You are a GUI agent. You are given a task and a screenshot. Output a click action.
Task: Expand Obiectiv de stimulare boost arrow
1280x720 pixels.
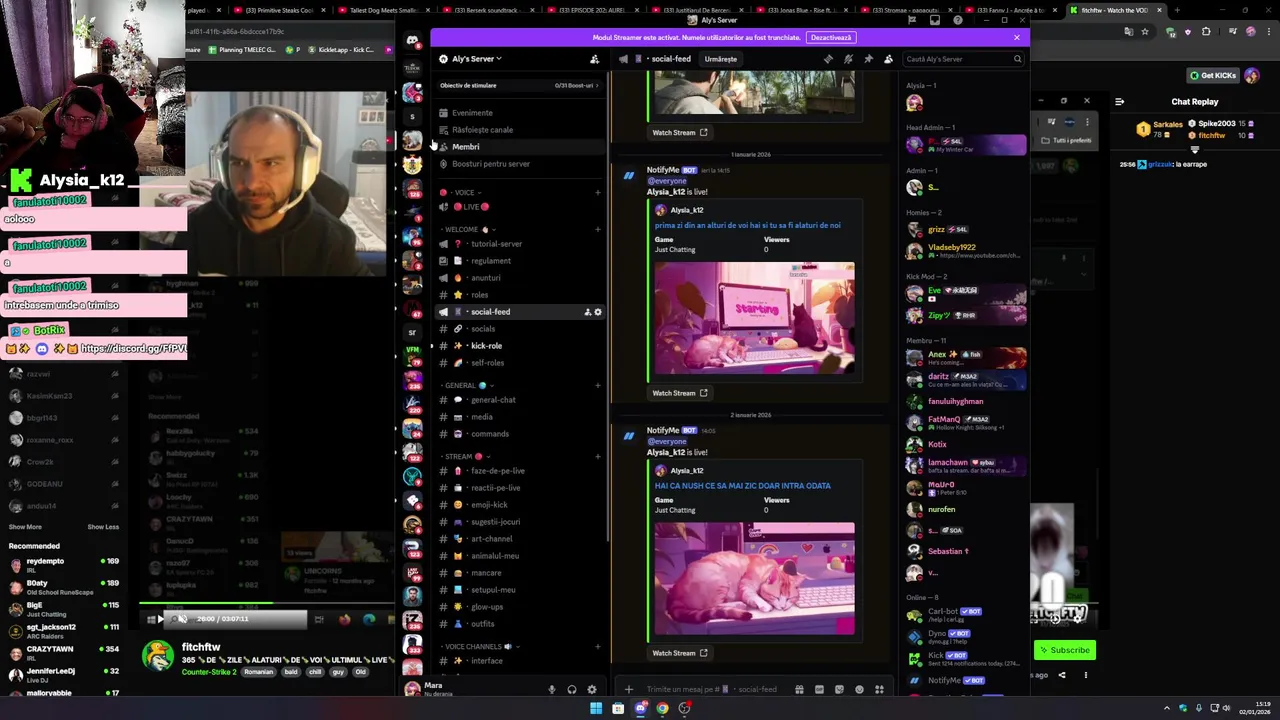point(597,86)
